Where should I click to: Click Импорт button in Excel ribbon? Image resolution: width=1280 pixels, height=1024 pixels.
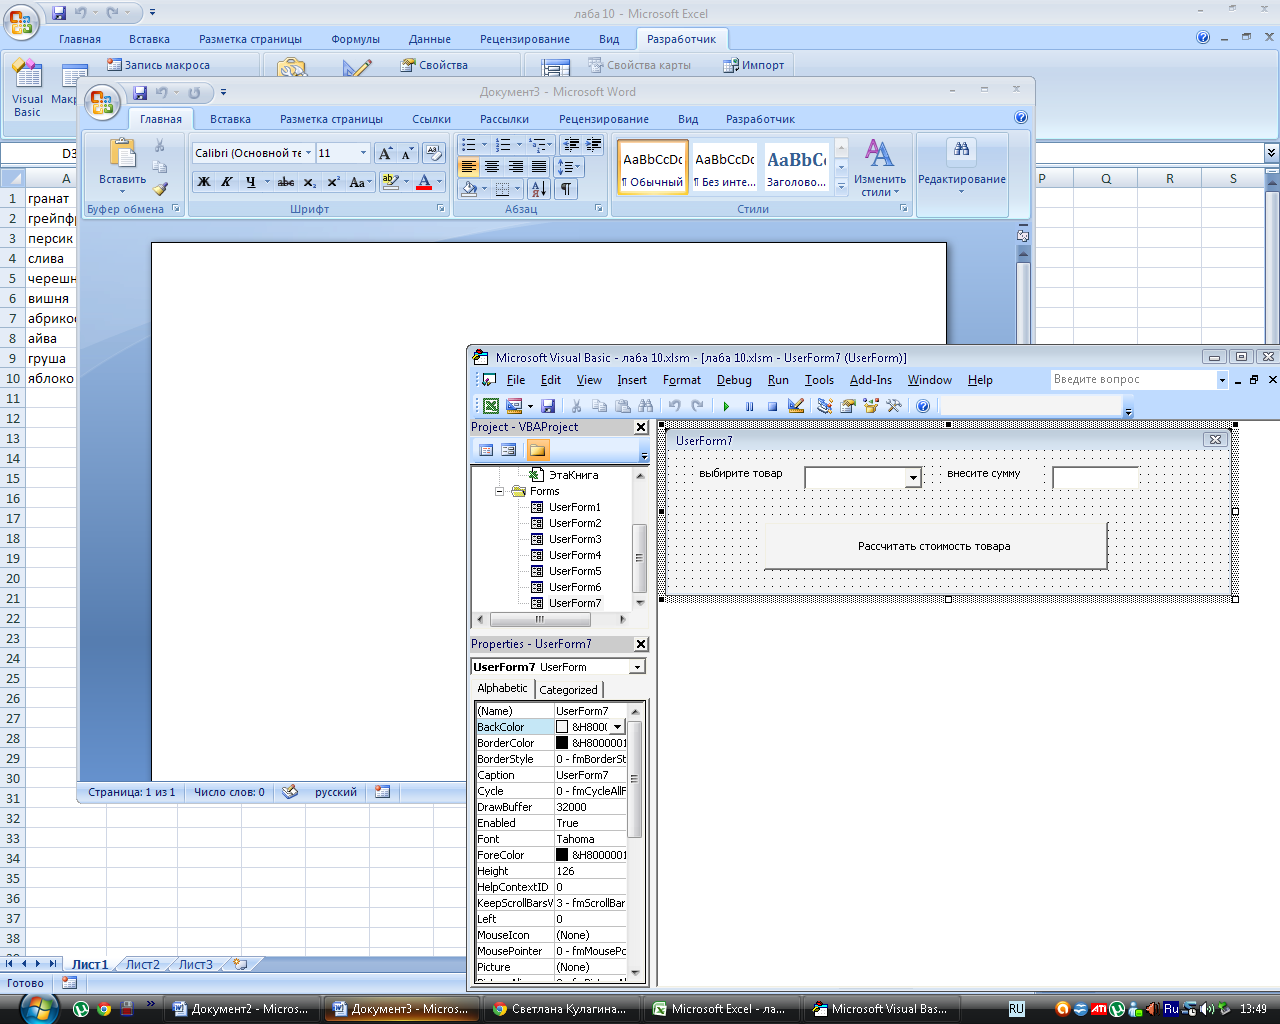click(x=753, y=65)
